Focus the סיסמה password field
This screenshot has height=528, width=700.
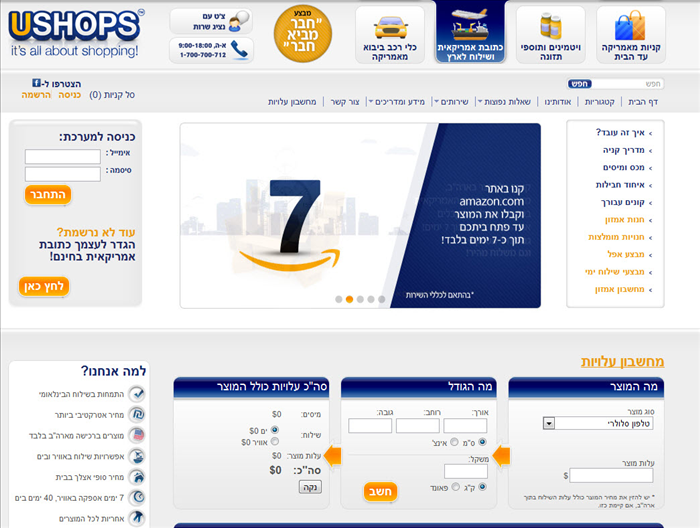pos(62,174)
